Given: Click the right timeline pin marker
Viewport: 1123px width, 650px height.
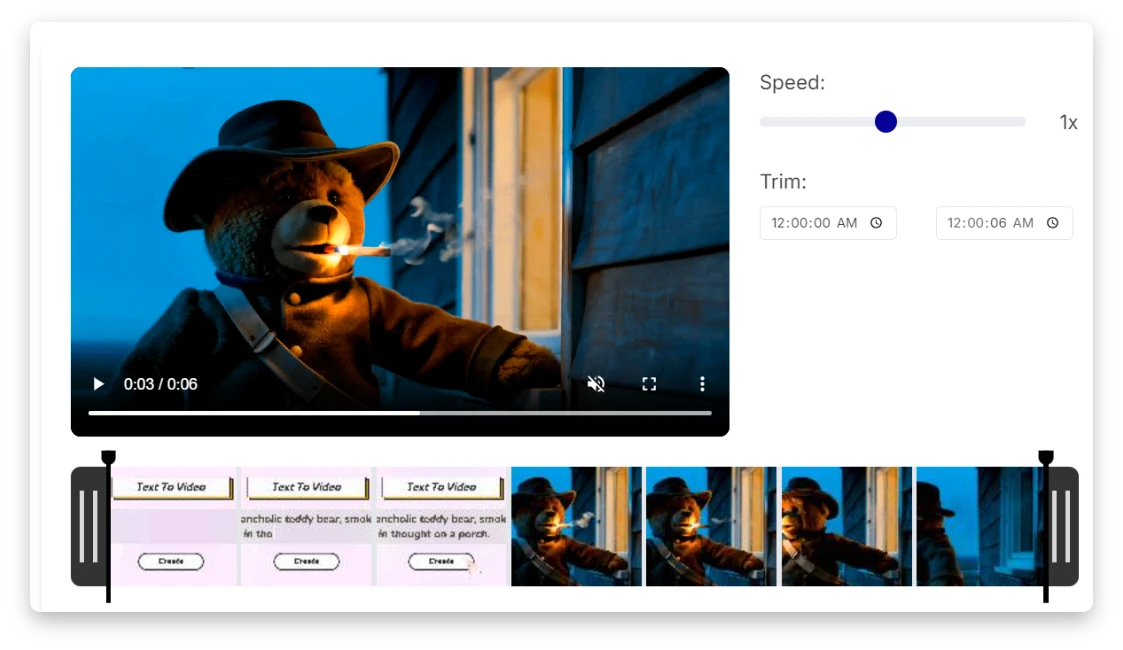Looking at the screenshot, I should [x=1046, y=526].
